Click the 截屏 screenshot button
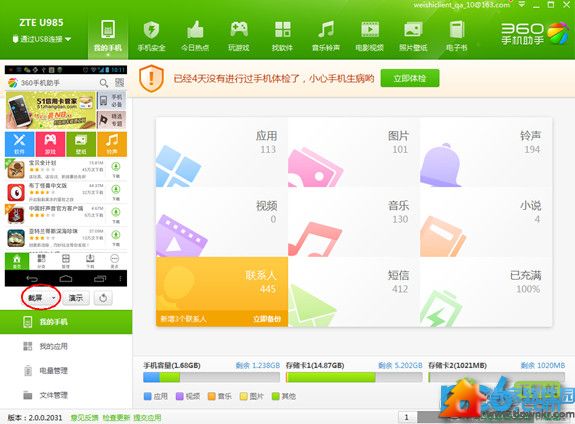 coord(36,298)
